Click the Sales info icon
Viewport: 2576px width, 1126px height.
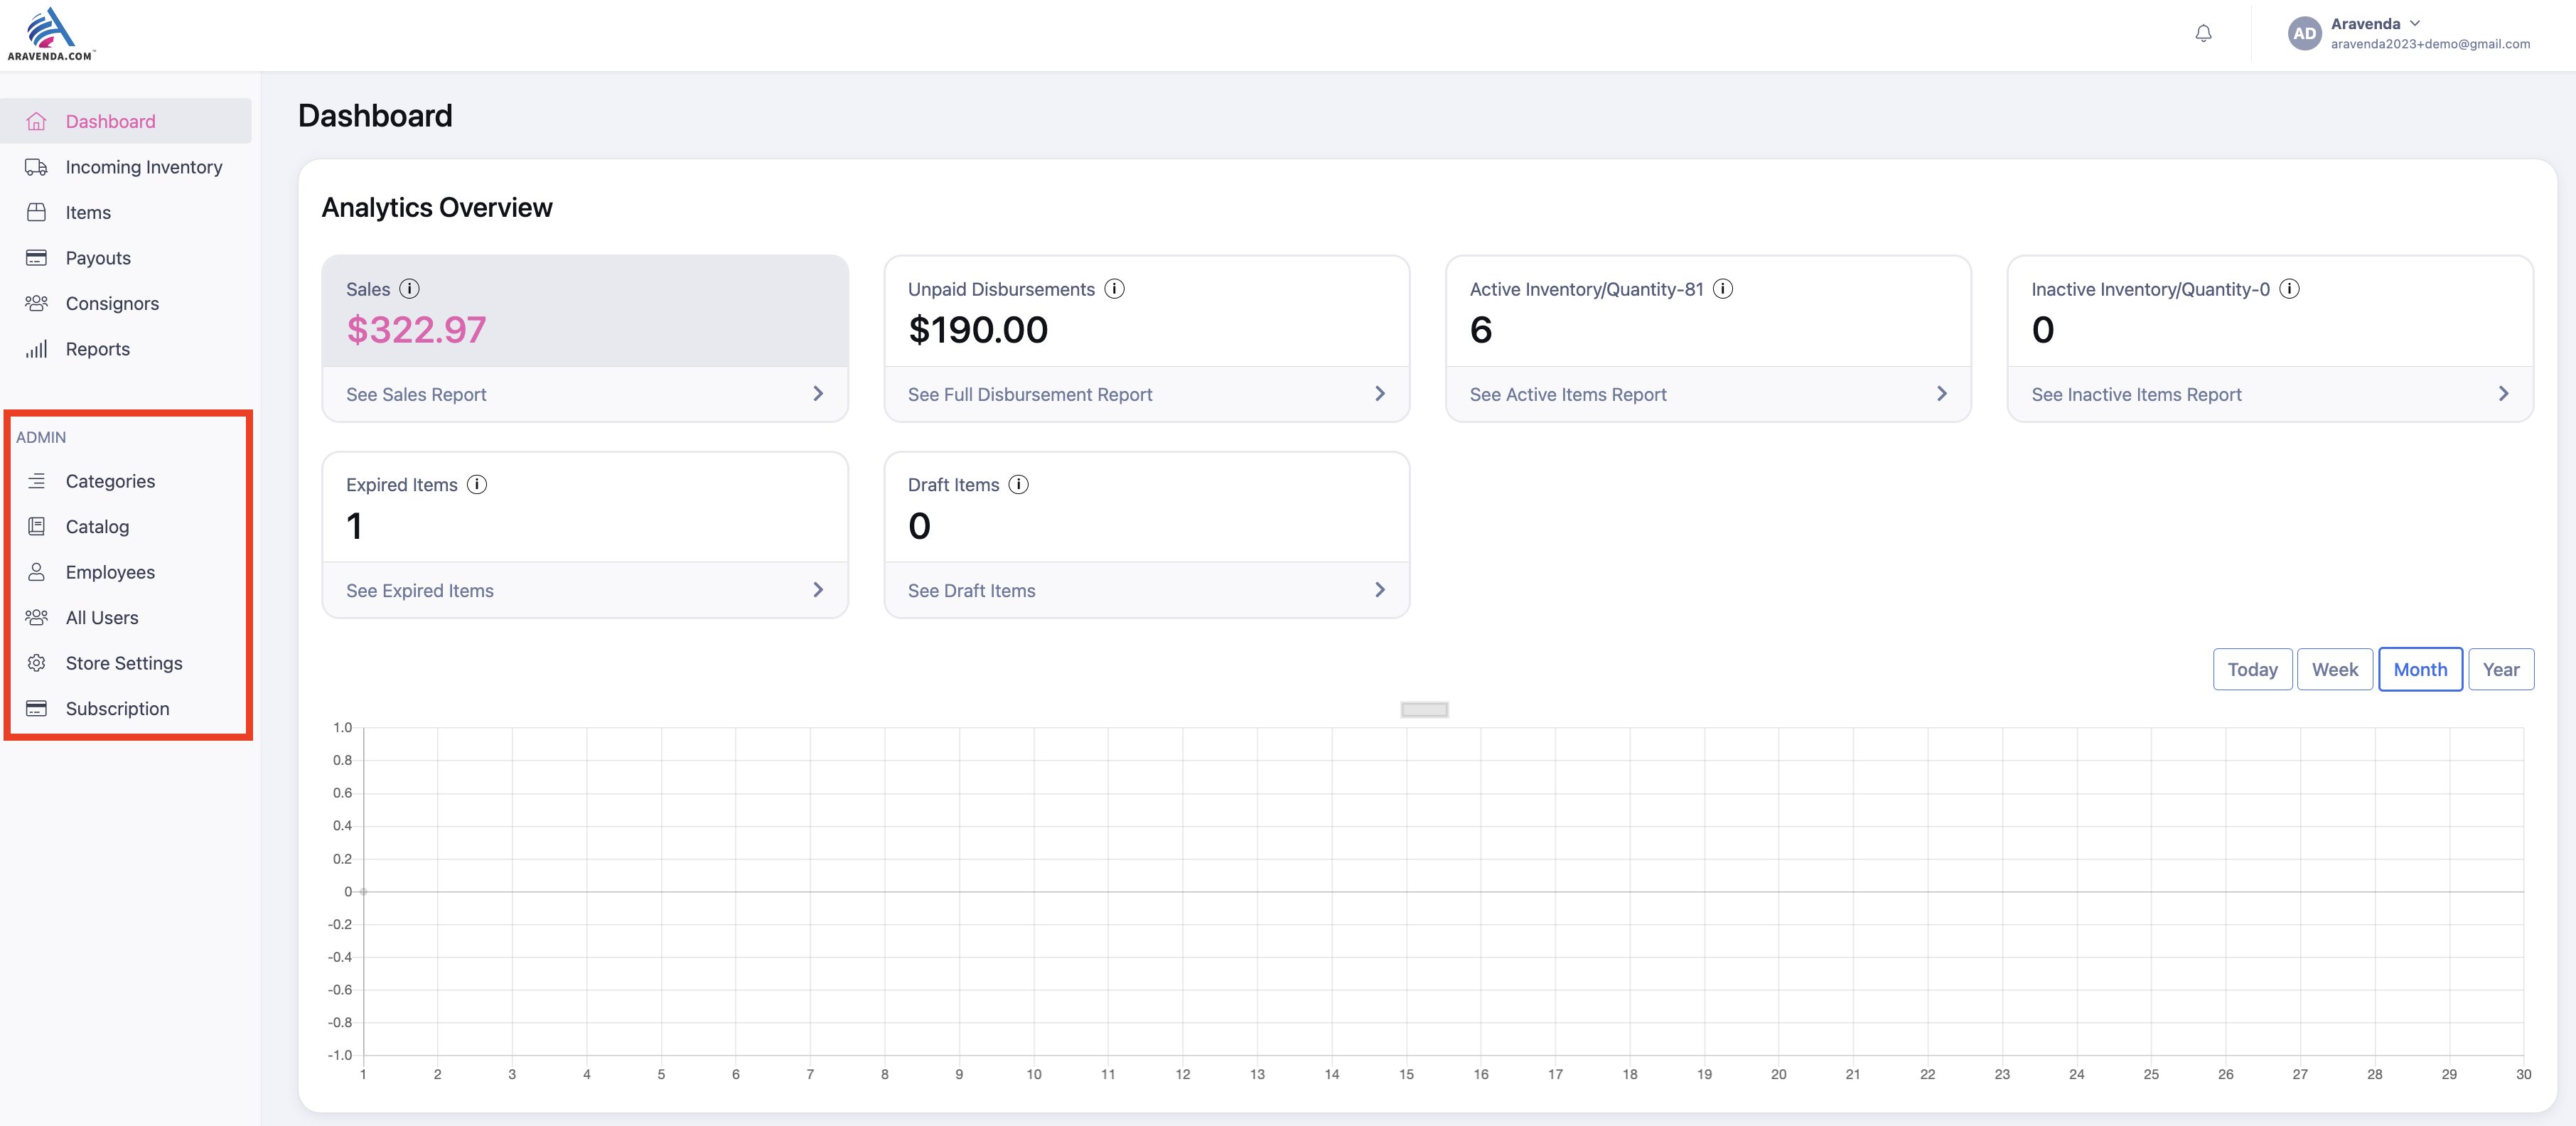(409, 289)
